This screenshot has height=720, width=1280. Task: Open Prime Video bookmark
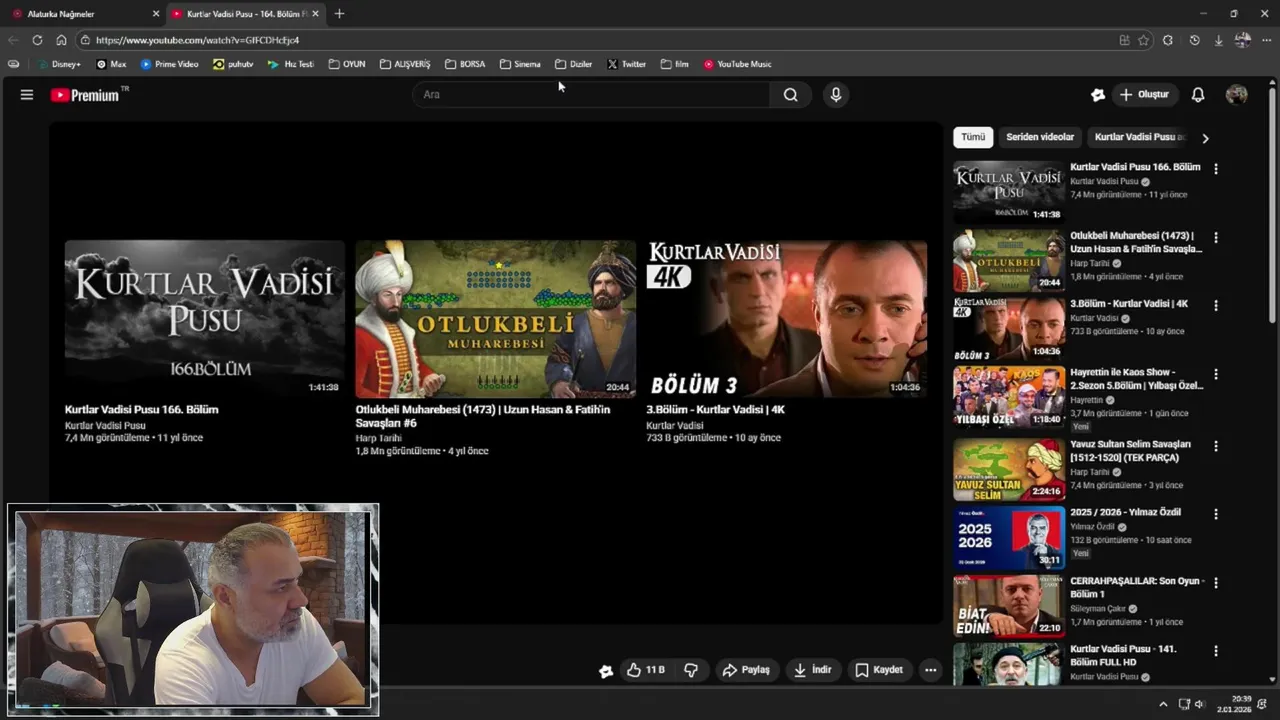[170, 64]
